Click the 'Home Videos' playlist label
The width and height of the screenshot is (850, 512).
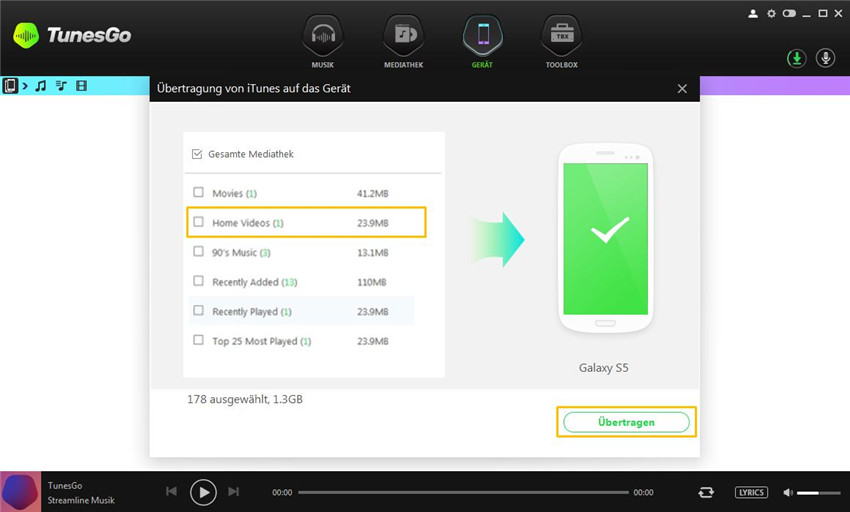click(248, 223)
